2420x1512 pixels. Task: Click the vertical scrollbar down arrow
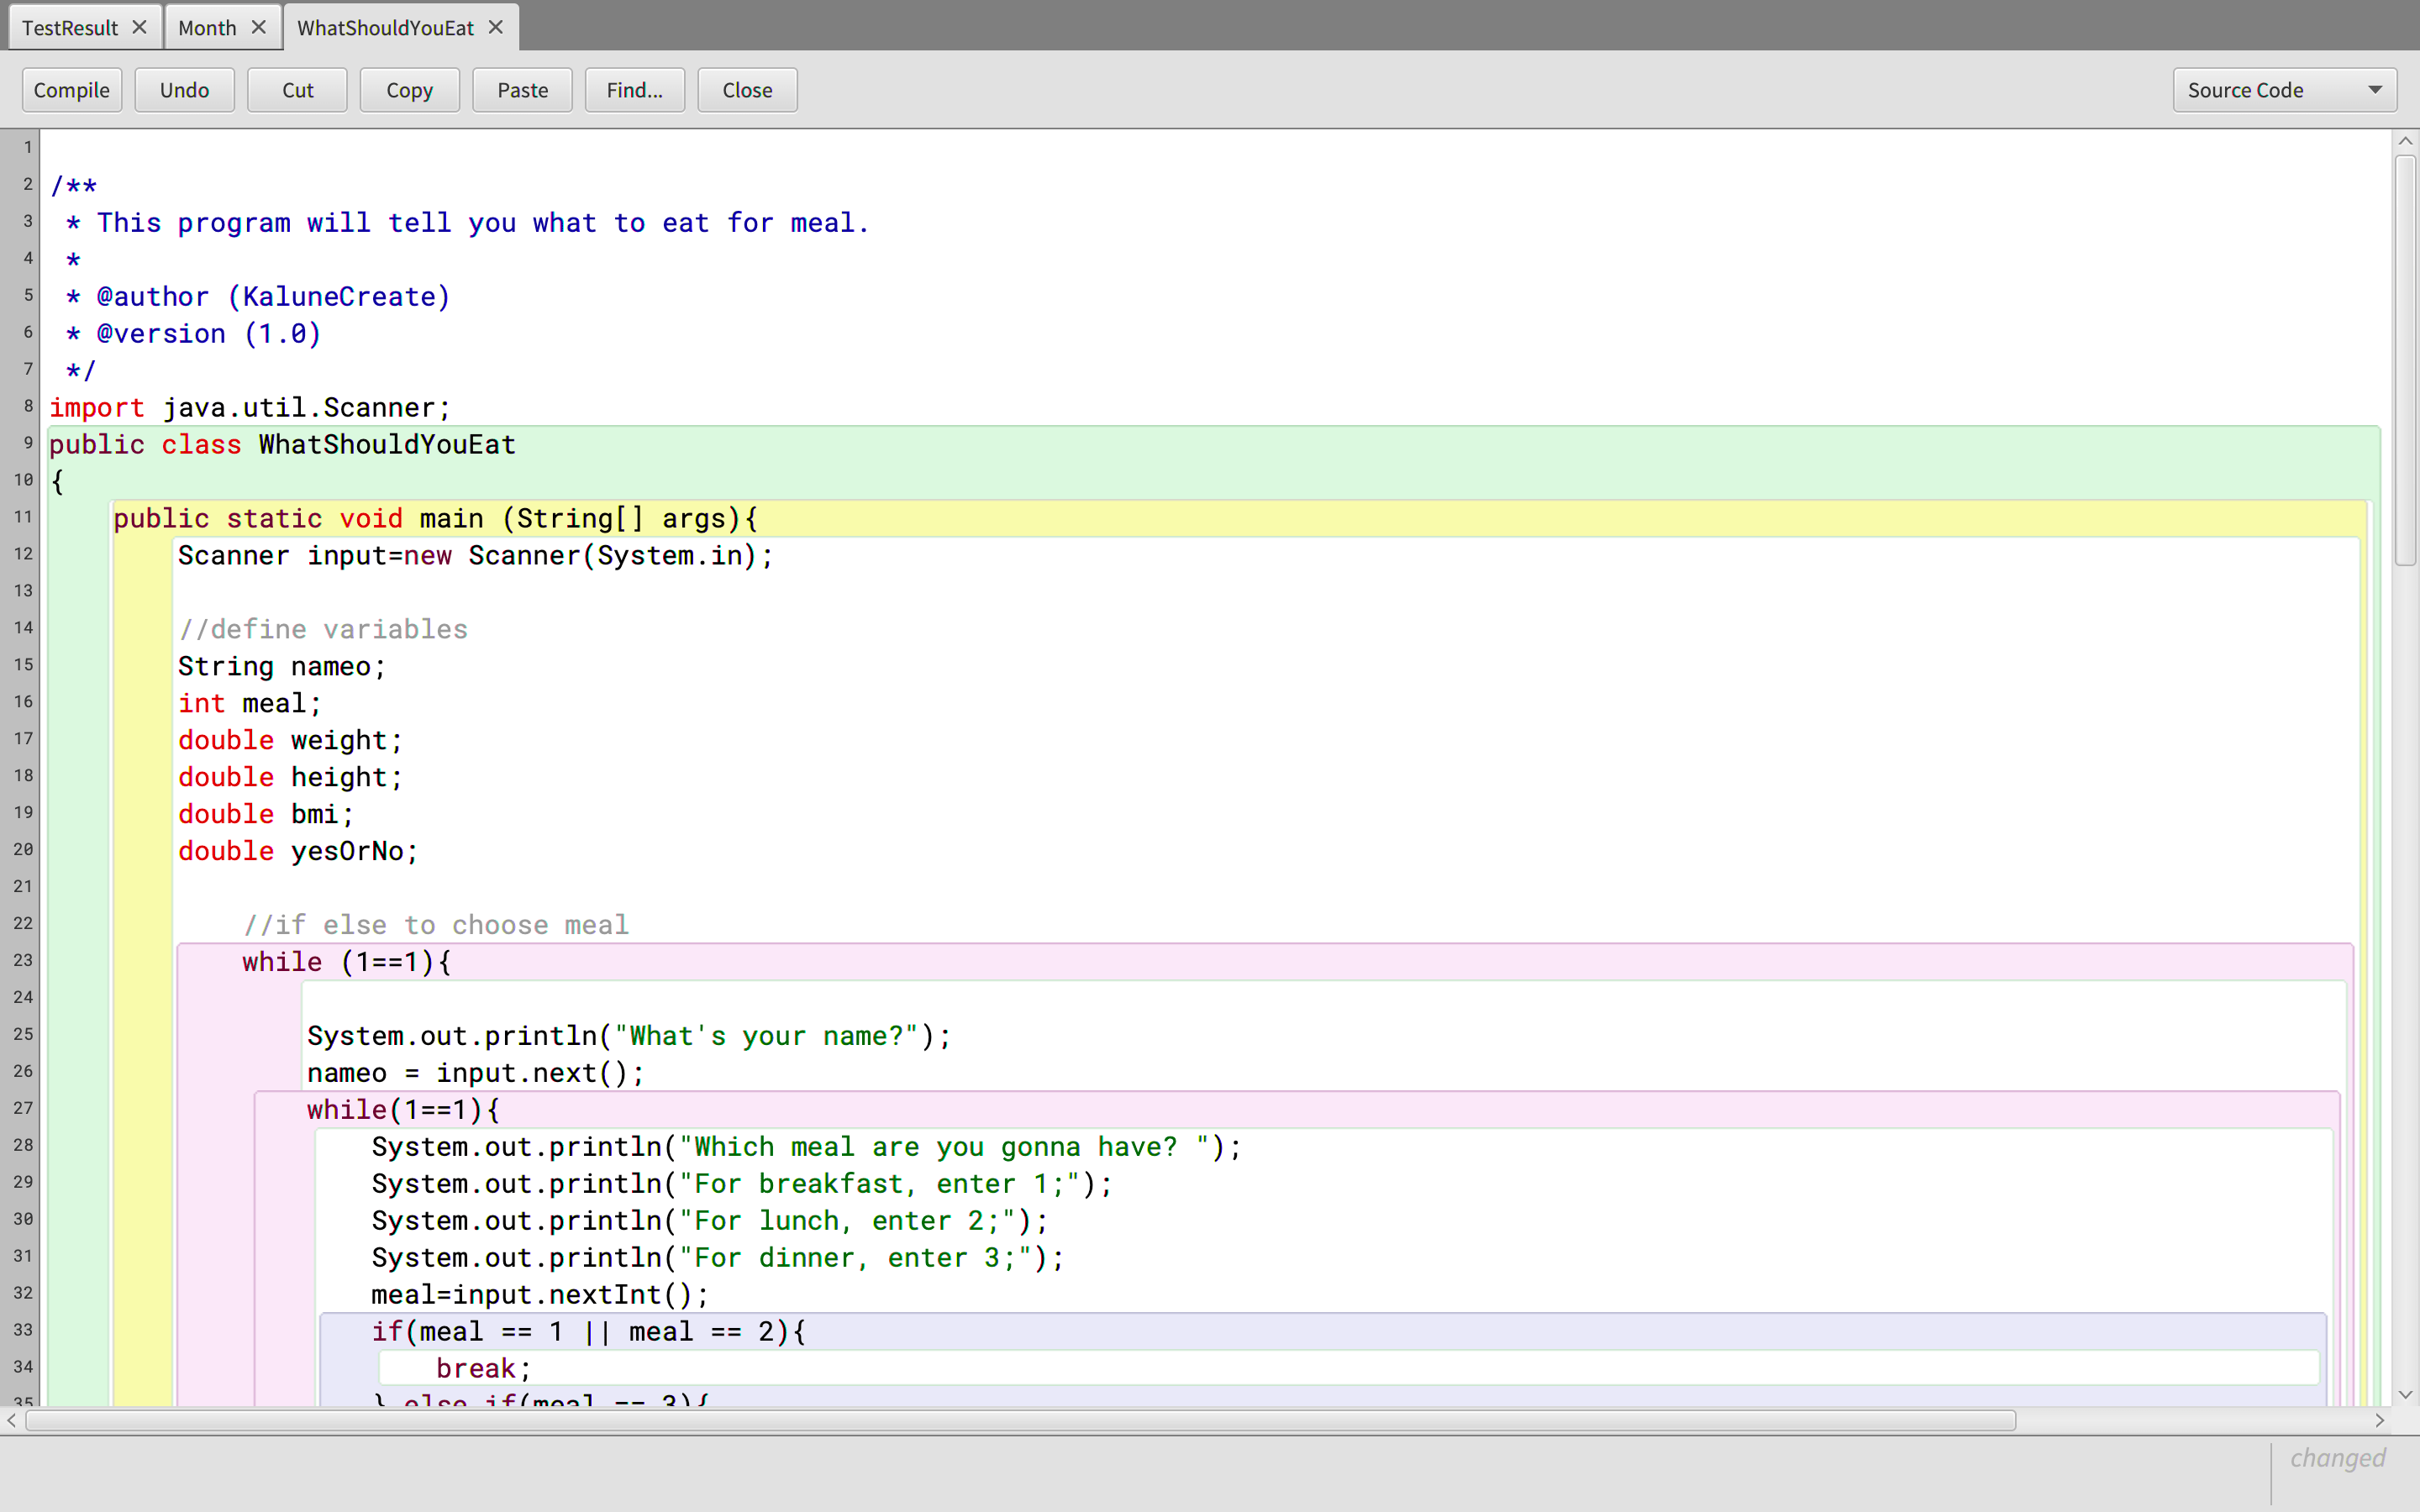pos(2405,1394)
